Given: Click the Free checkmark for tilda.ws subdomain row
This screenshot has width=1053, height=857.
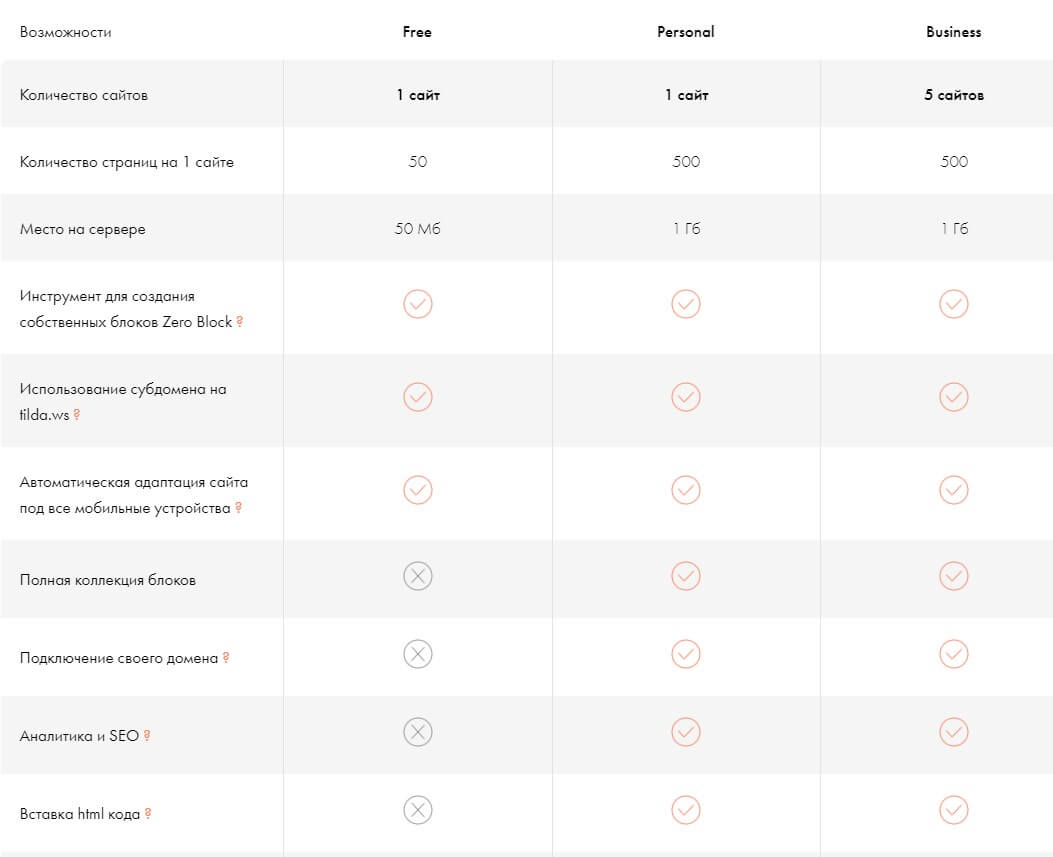Looking at the screenshot, I should click(418, 397).
